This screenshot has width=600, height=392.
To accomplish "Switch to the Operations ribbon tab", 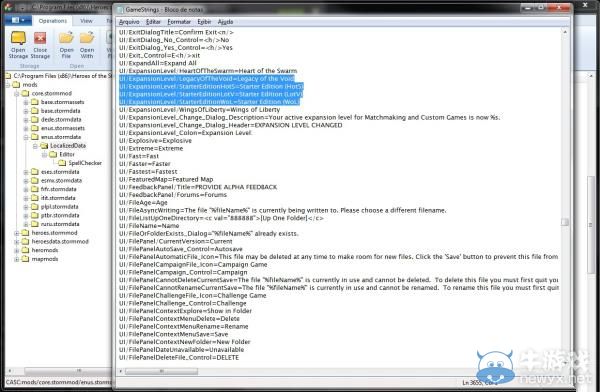I will pyautogui.click(x=53, y=21).
